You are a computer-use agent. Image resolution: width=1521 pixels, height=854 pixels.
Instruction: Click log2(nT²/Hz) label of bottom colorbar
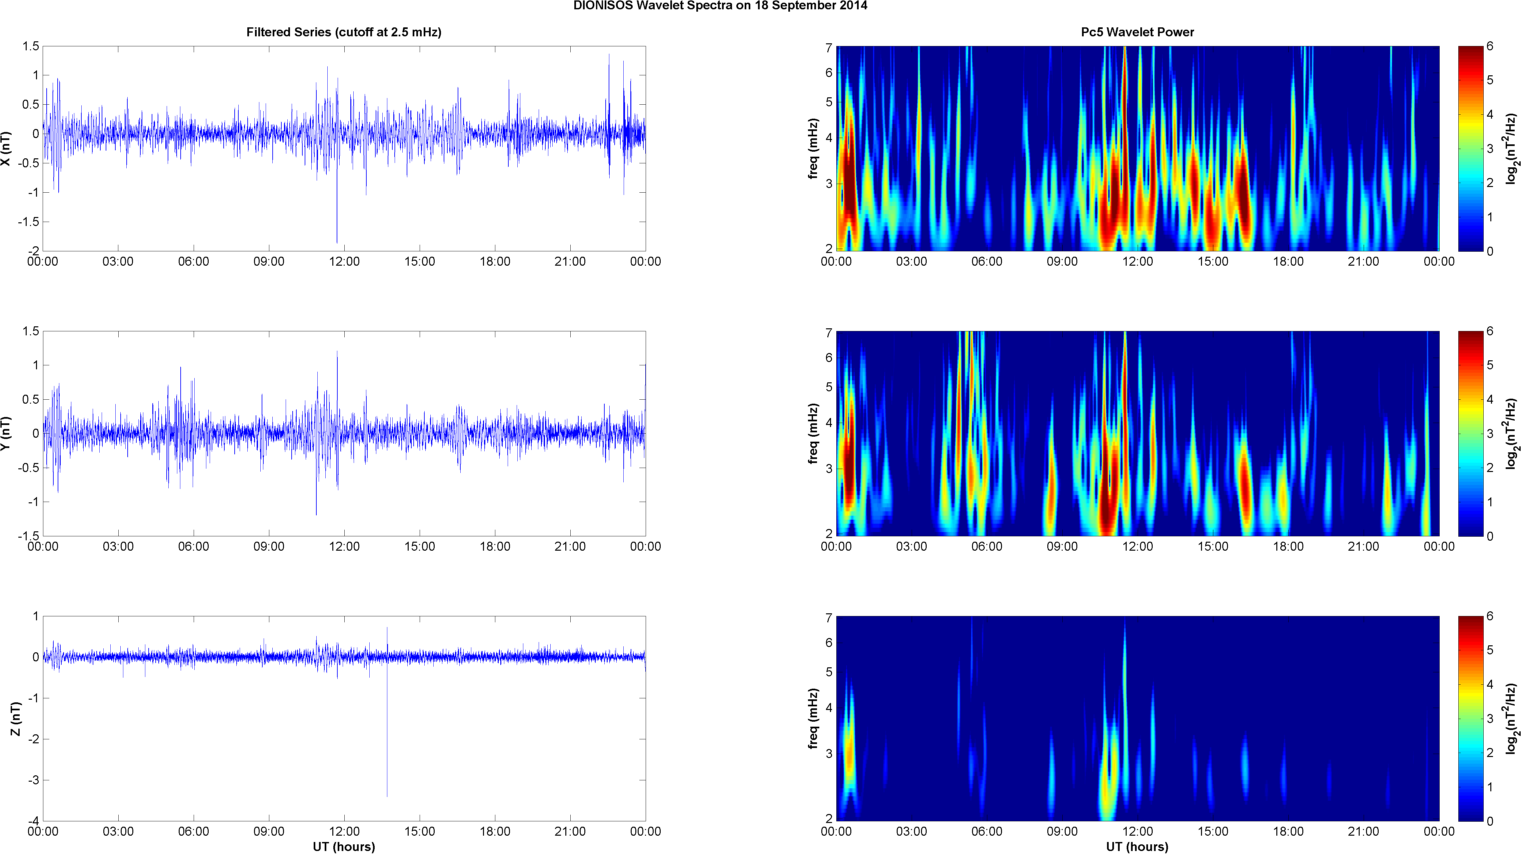coord(1513,718)
